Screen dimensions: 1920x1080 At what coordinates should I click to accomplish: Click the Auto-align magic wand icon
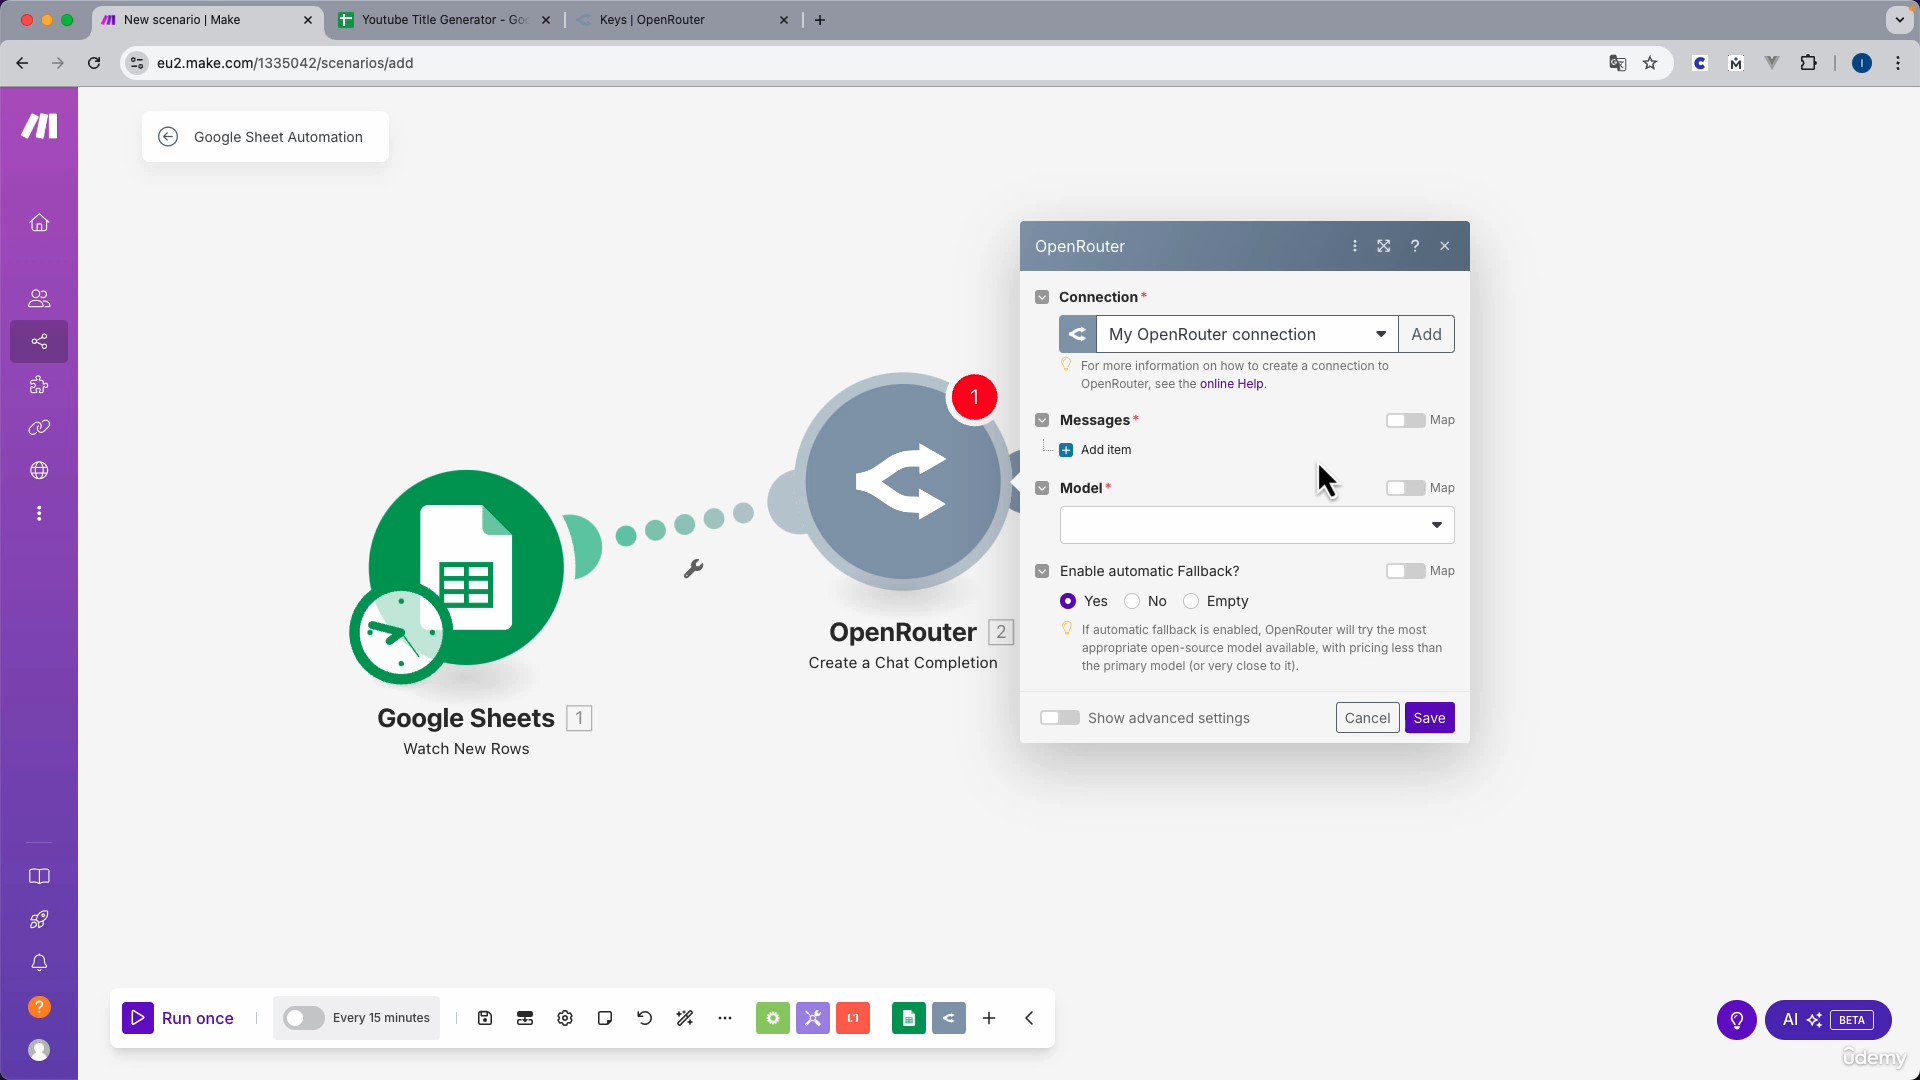685,1018
